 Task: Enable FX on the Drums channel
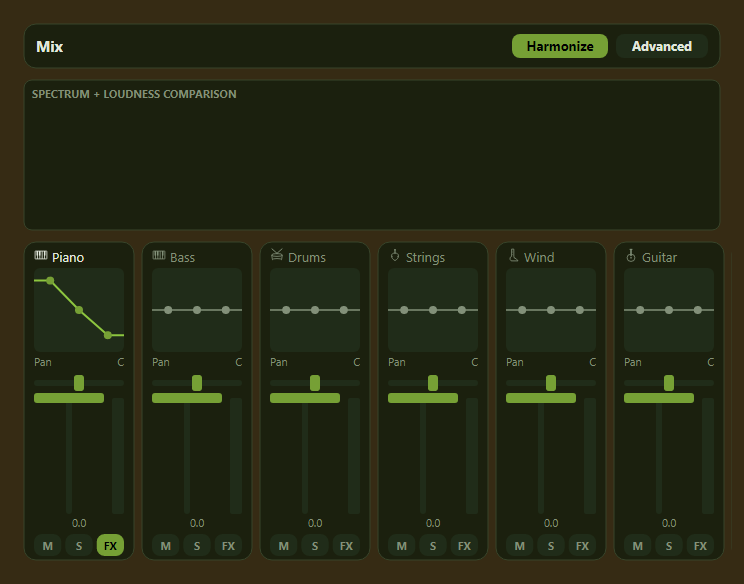point(346,546)
